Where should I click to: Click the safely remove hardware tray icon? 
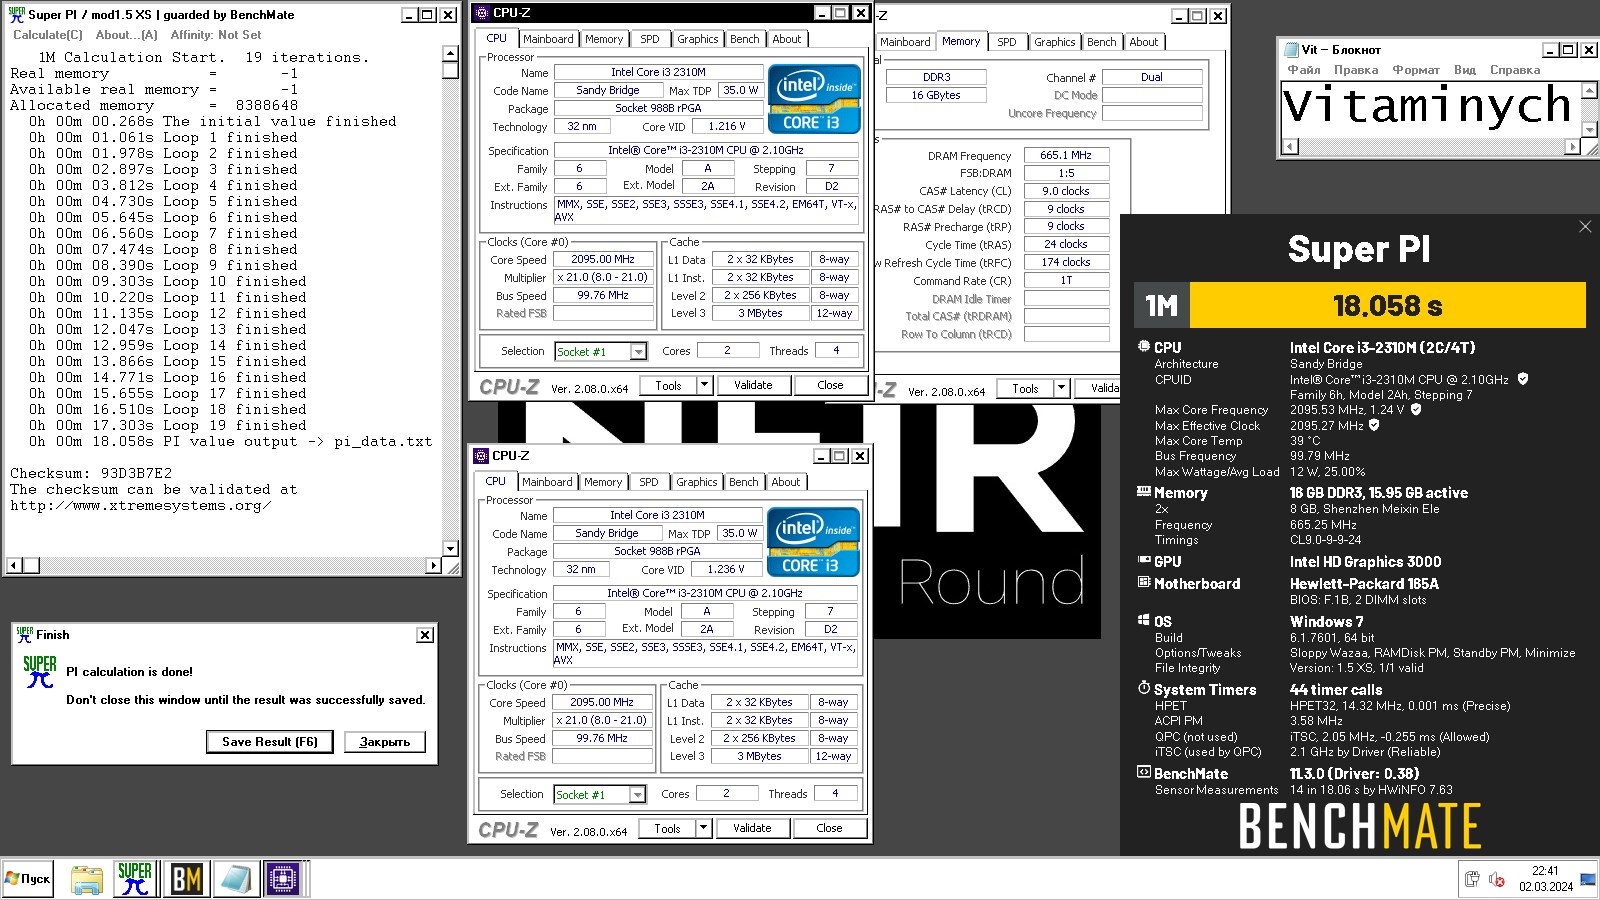(1472, 879)
